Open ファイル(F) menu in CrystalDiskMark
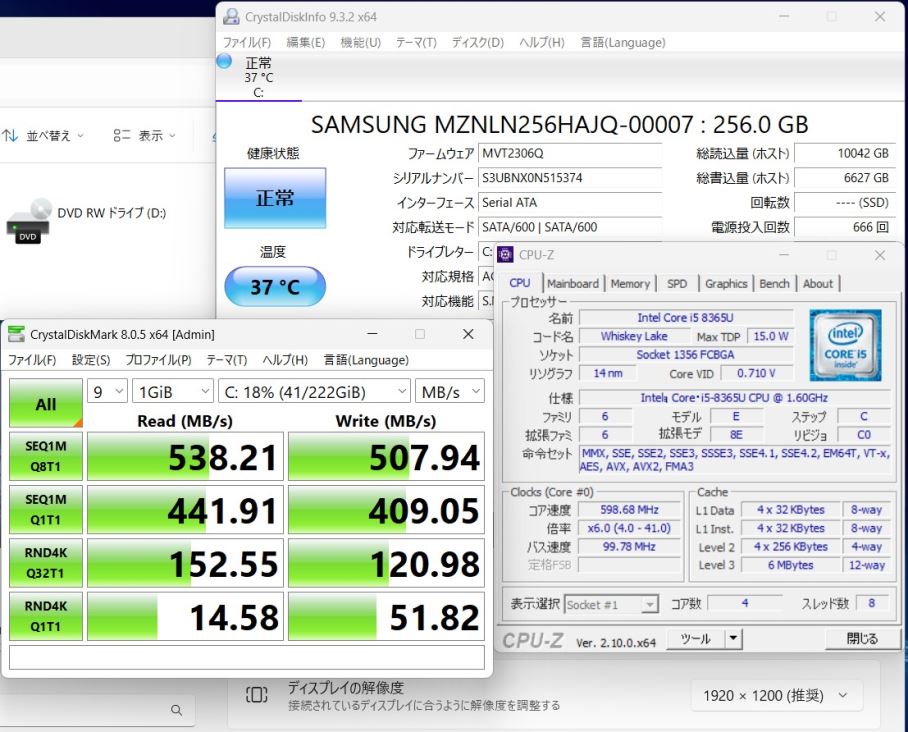This screenshot has height=732, width=908. click(x=32, y=360)
